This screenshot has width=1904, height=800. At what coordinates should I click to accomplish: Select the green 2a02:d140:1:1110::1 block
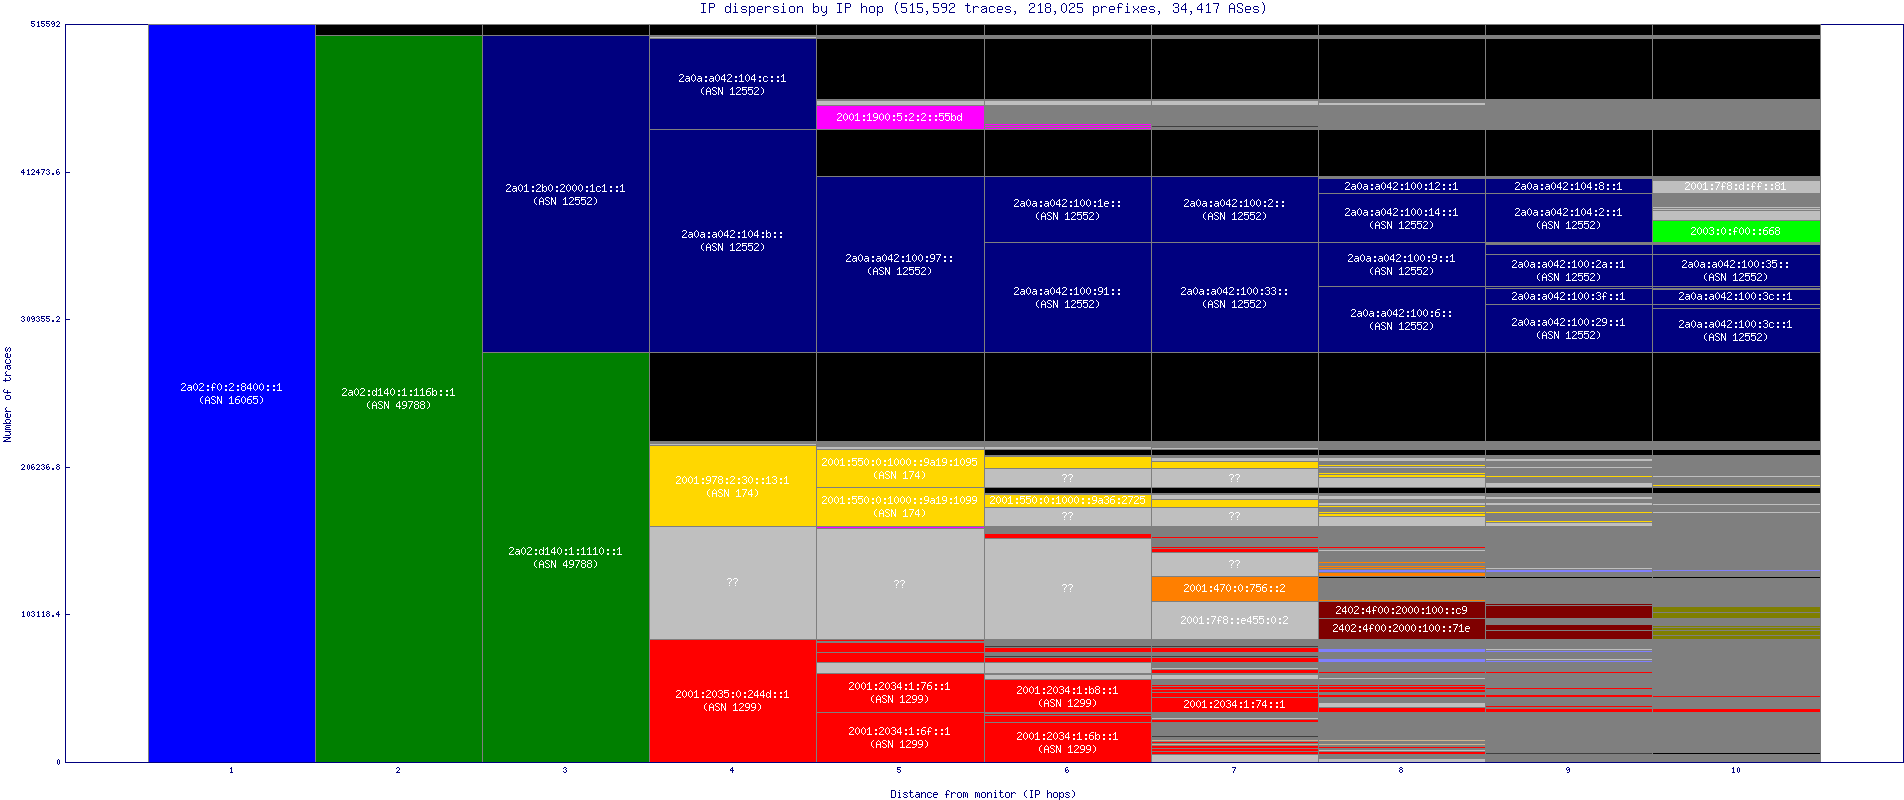(x=566, y=557)
